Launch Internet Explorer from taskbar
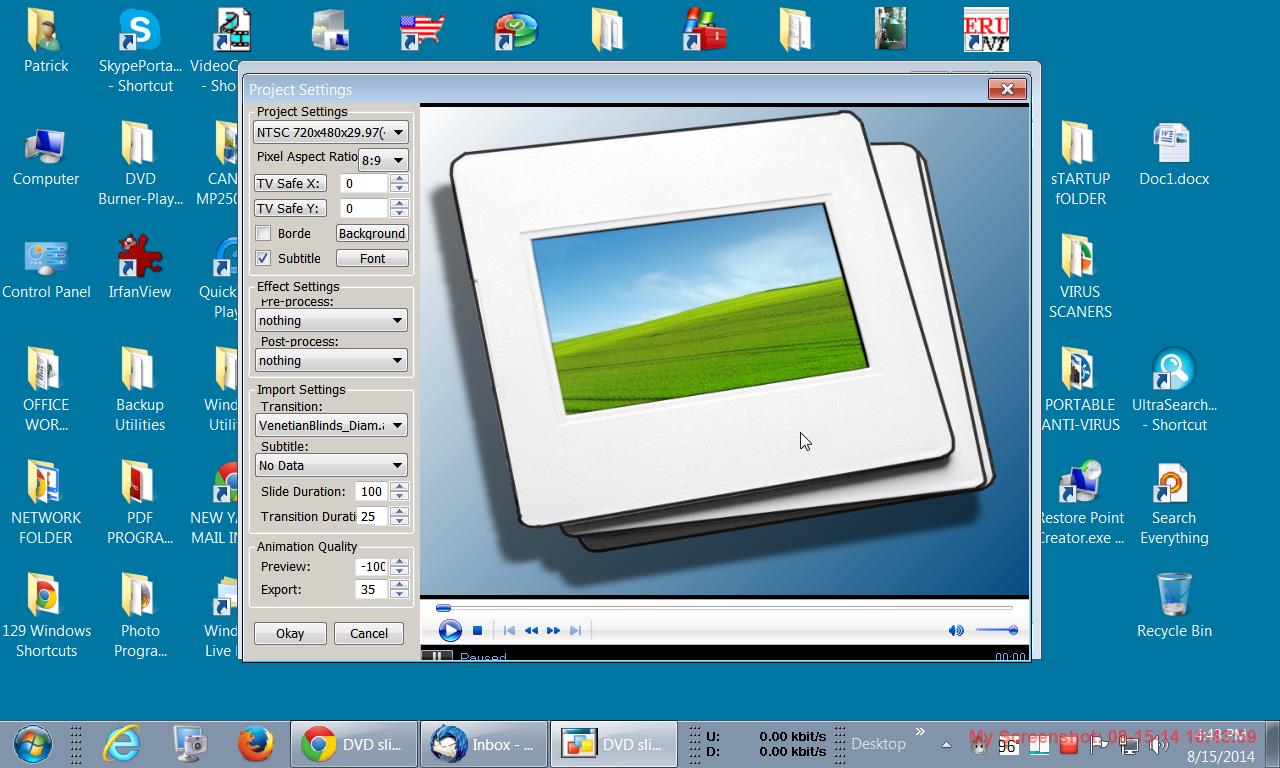Image resolution: width=1280 pixels, height=768 pixels. coord(122,744)
